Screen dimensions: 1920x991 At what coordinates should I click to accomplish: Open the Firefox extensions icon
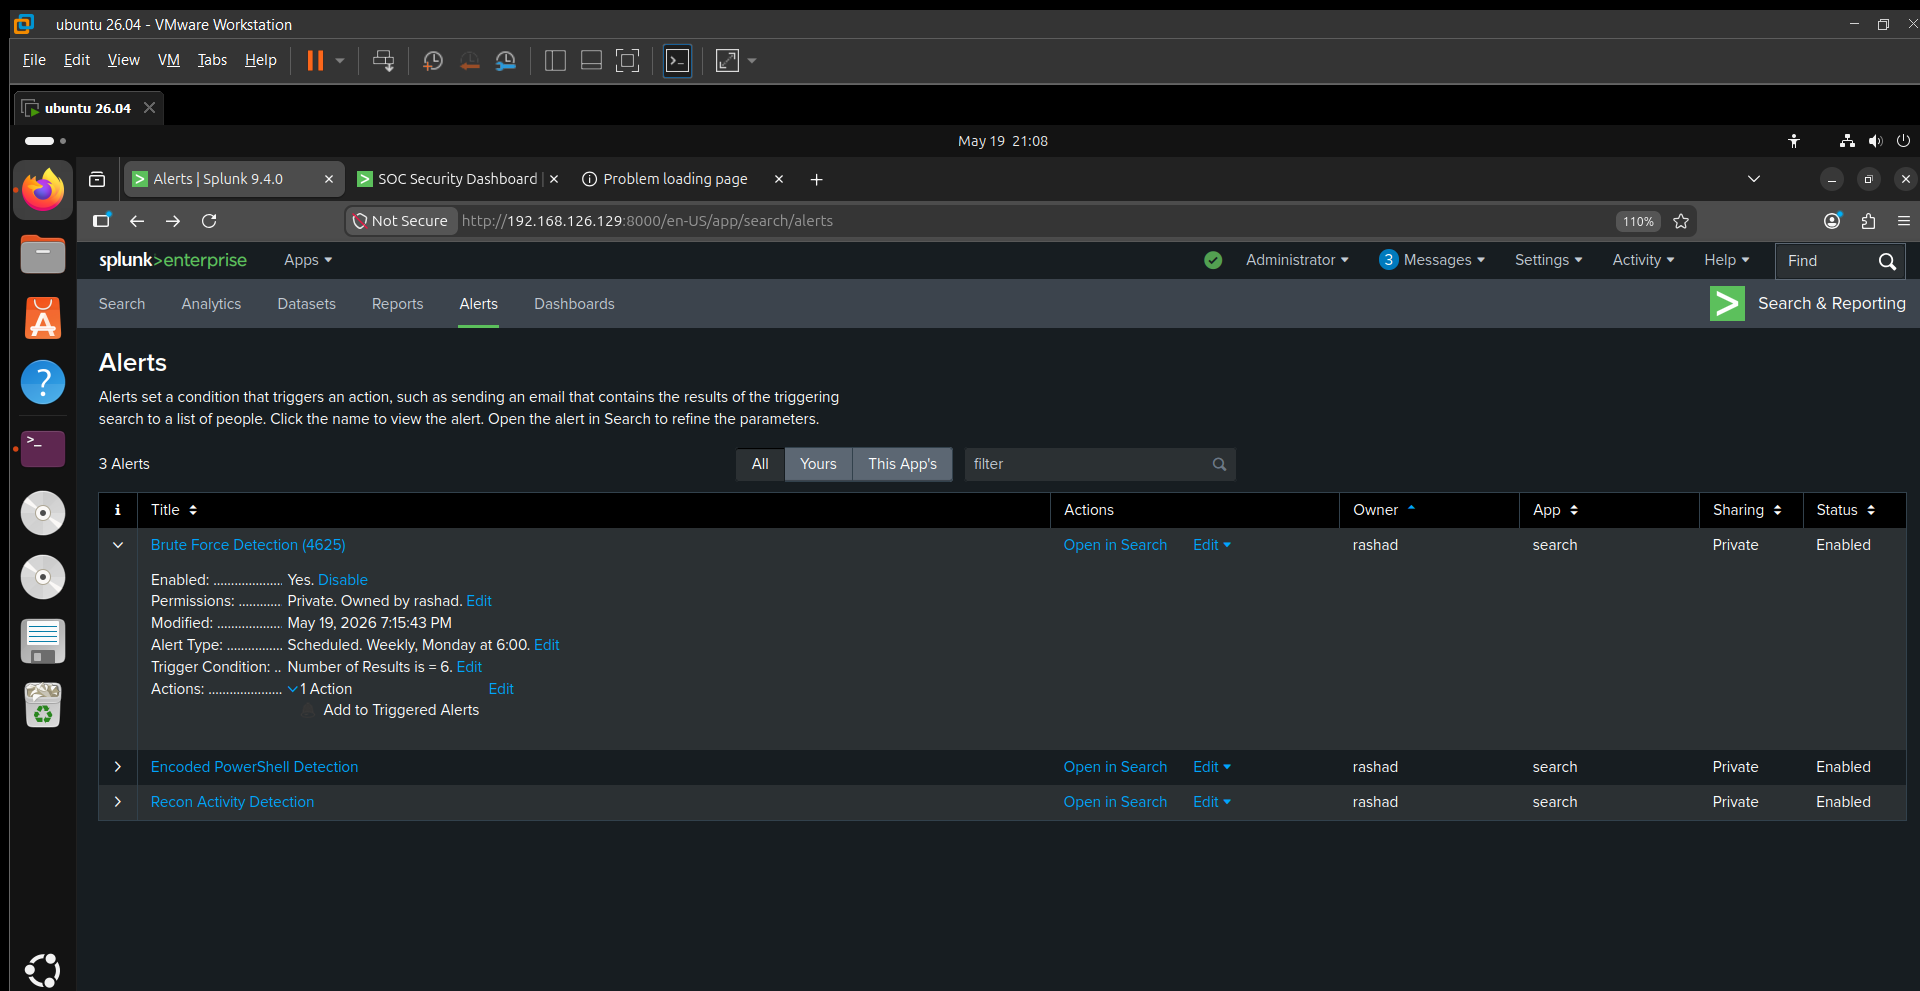pos(1868,221)
